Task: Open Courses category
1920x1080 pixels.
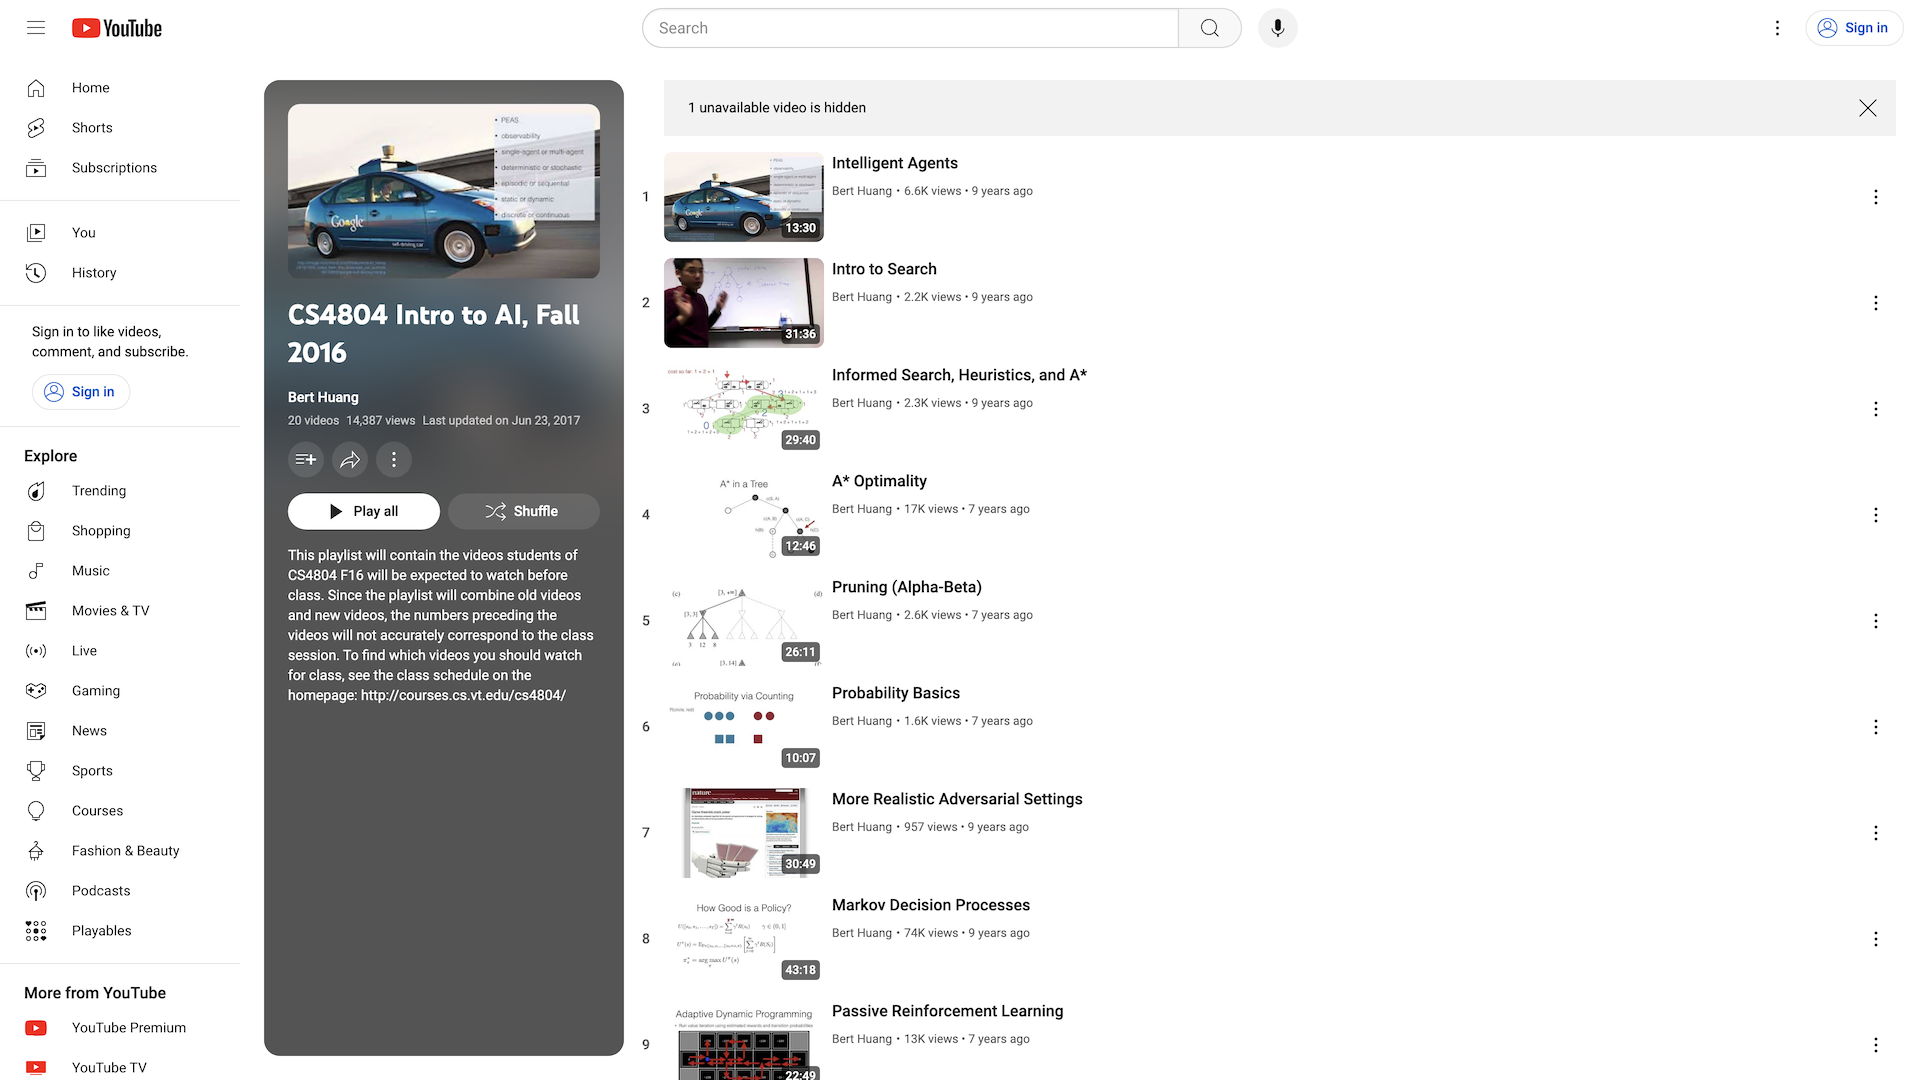Action: pos(120,811)
